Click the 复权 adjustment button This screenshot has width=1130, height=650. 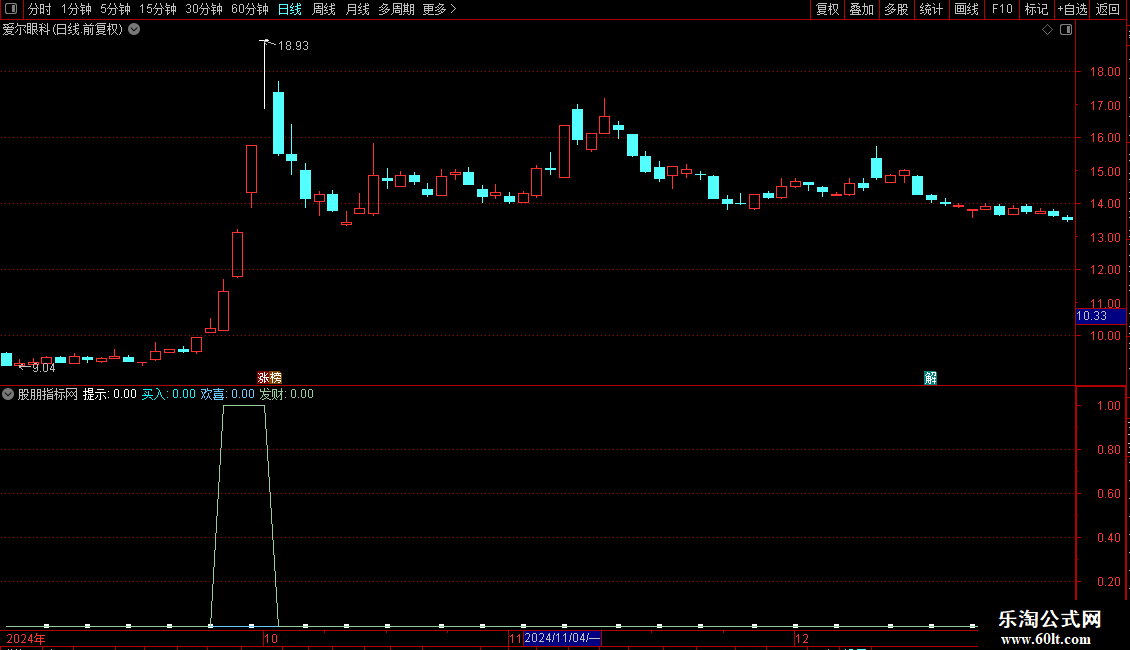827,9
